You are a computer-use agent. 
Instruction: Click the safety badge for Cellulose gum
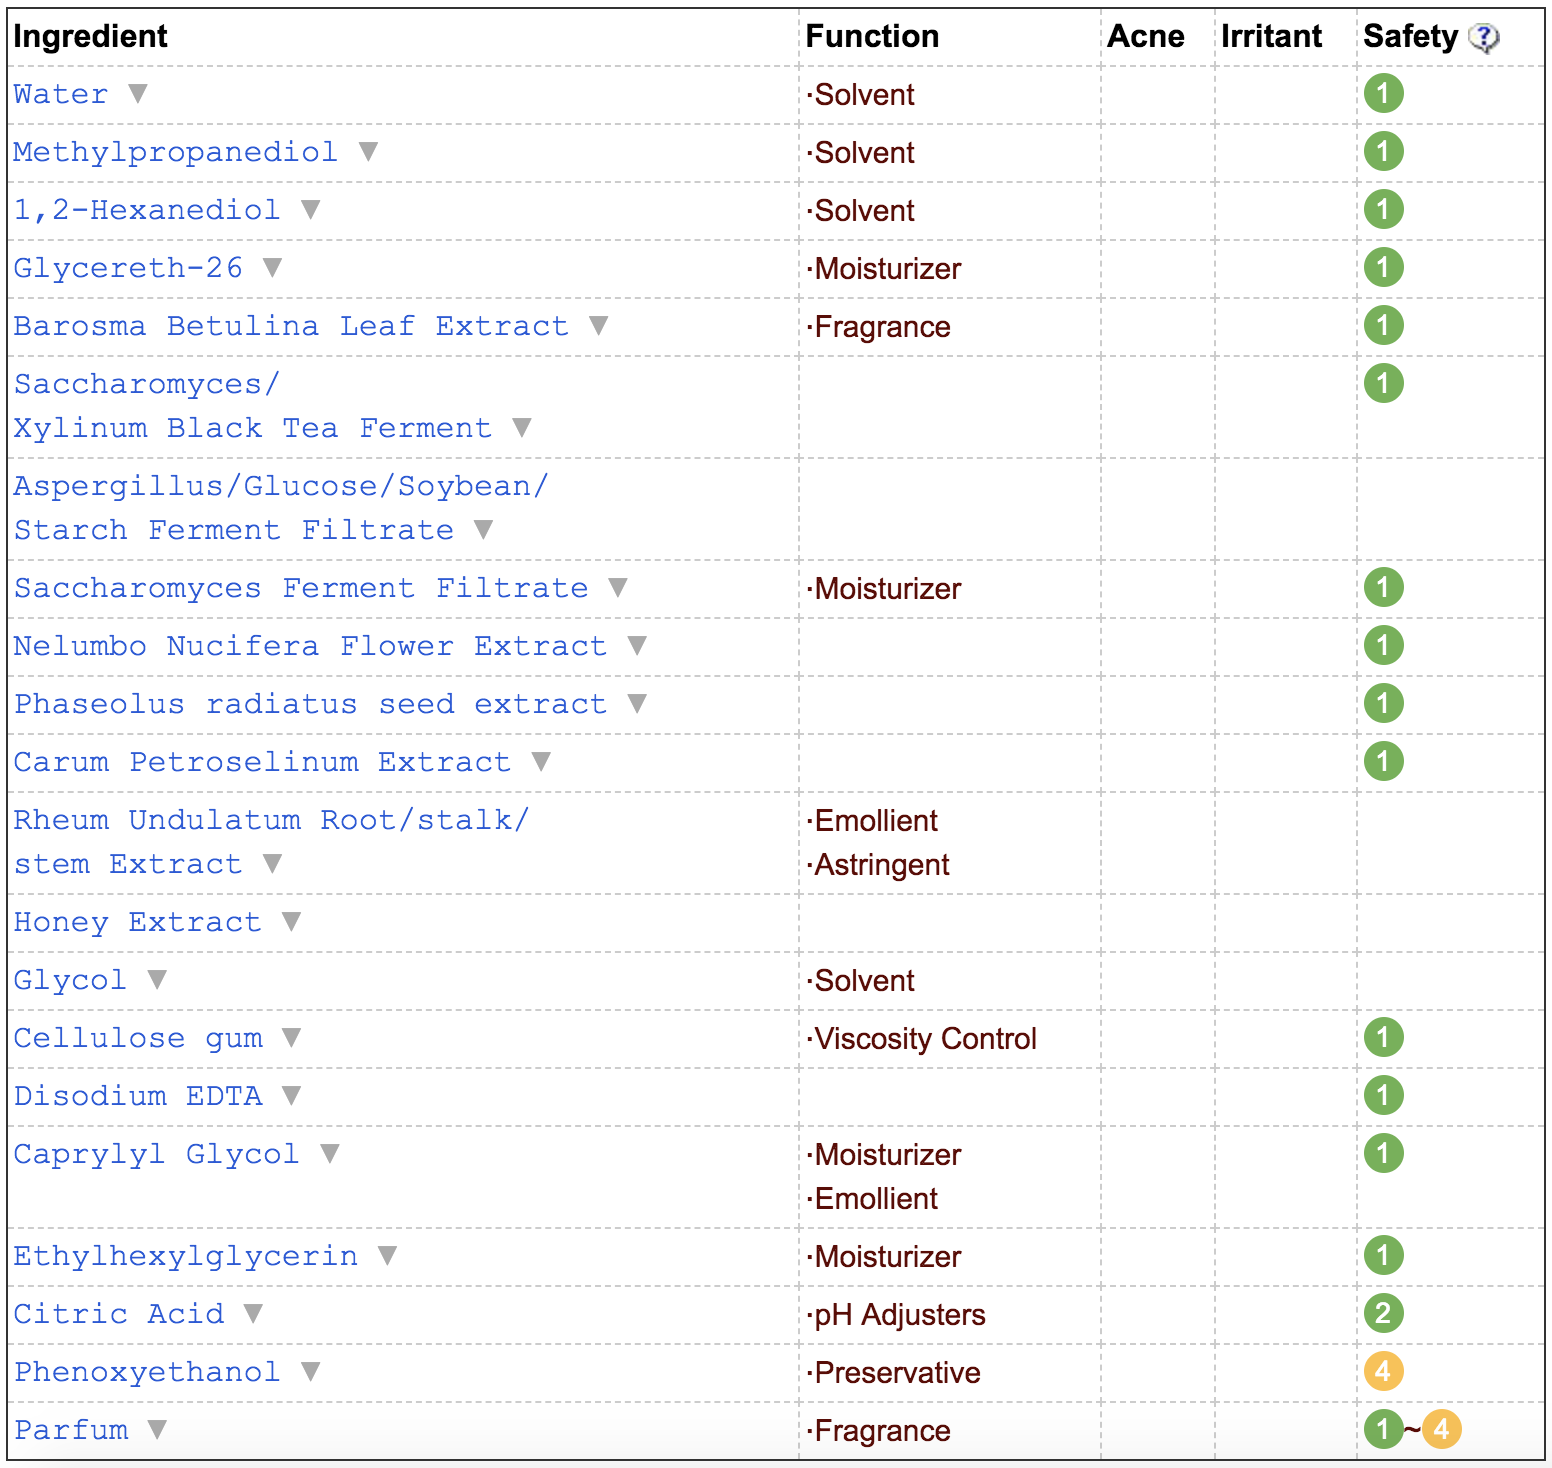click(x=1384, y=1037)
